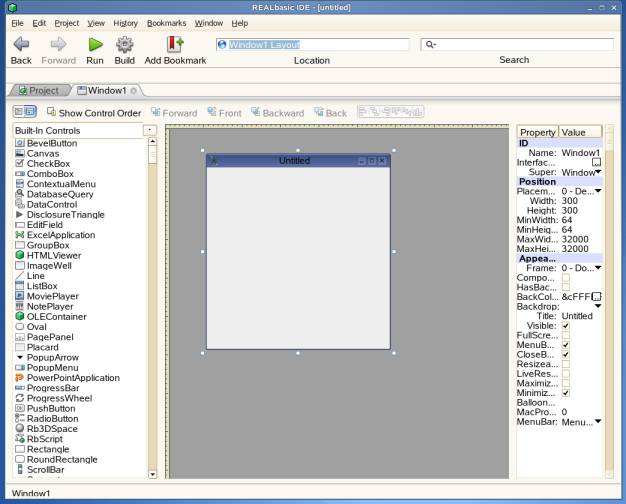Open the Backdrop property dropdown
The height and width of the screenshot is (504, 626).
click(598, 306)
